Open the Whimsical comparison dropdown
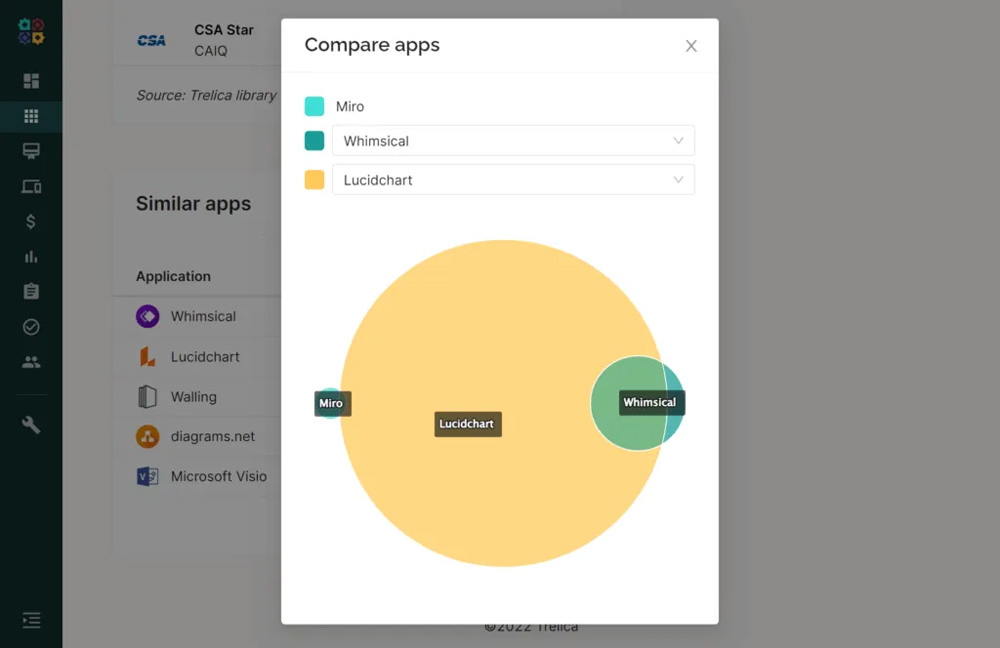Viewport: 1000px width, 648px height. [513, 141]
